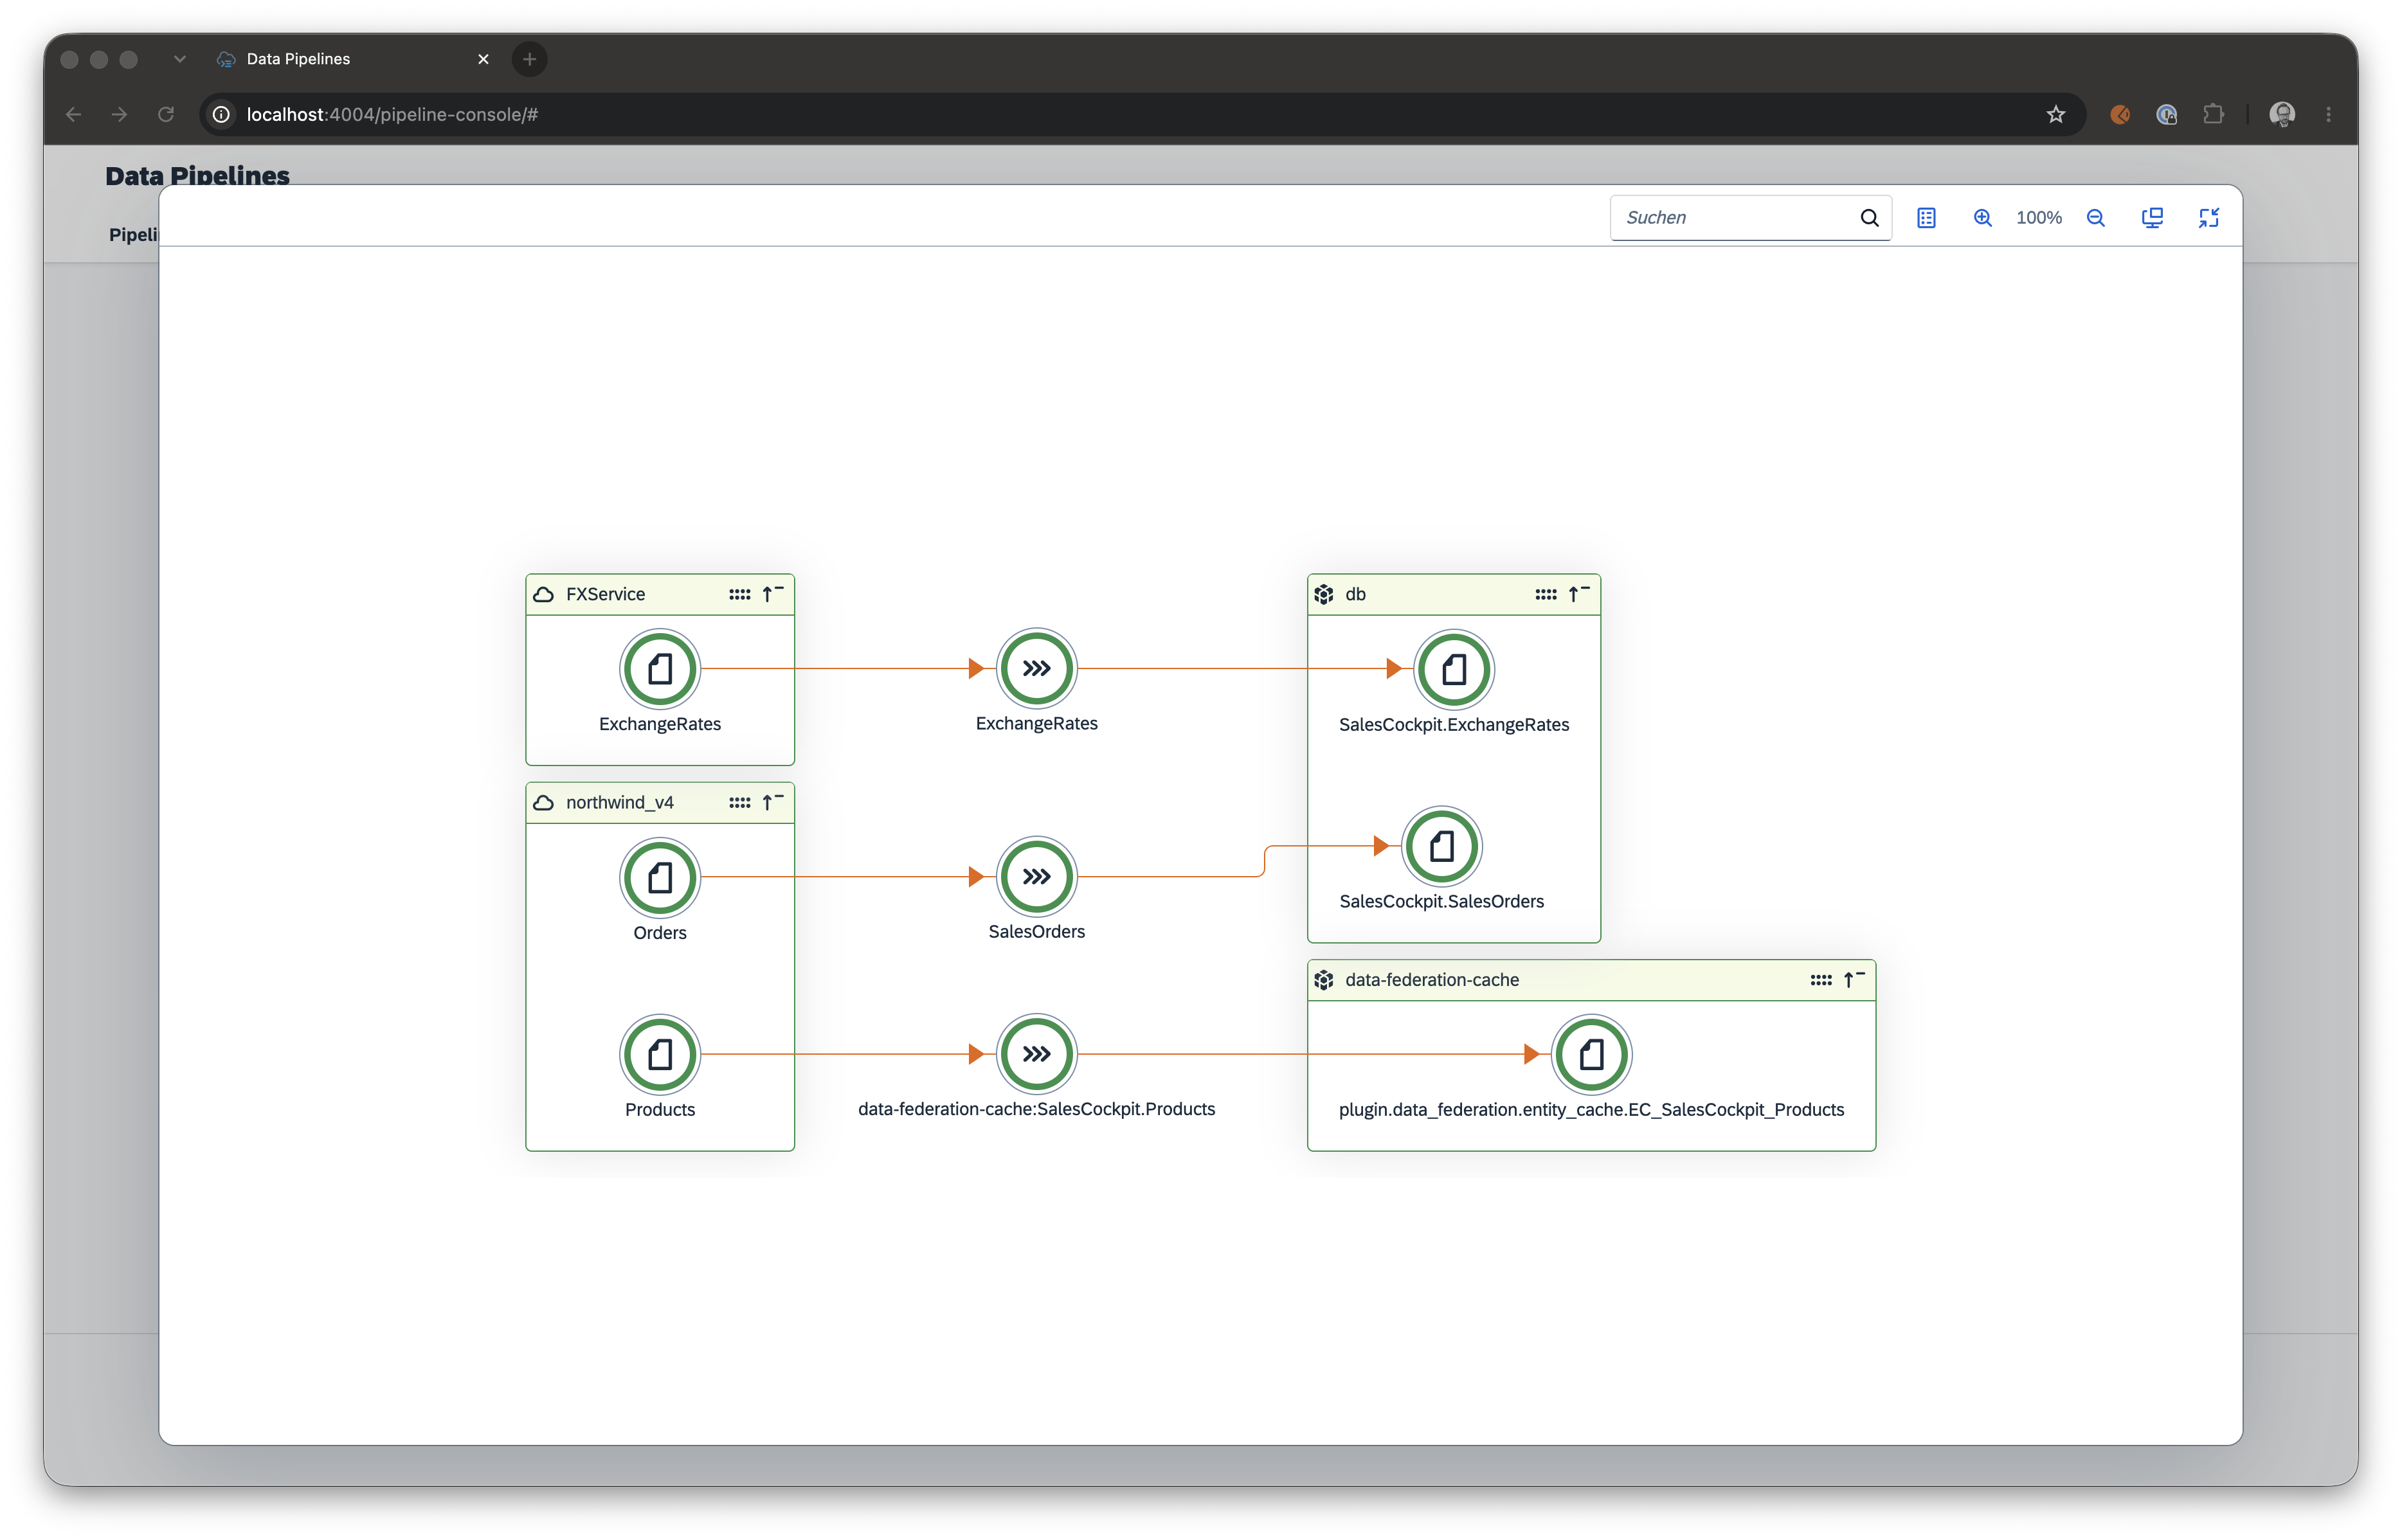Zoom in on the pipeline graph

(1982, 218)
